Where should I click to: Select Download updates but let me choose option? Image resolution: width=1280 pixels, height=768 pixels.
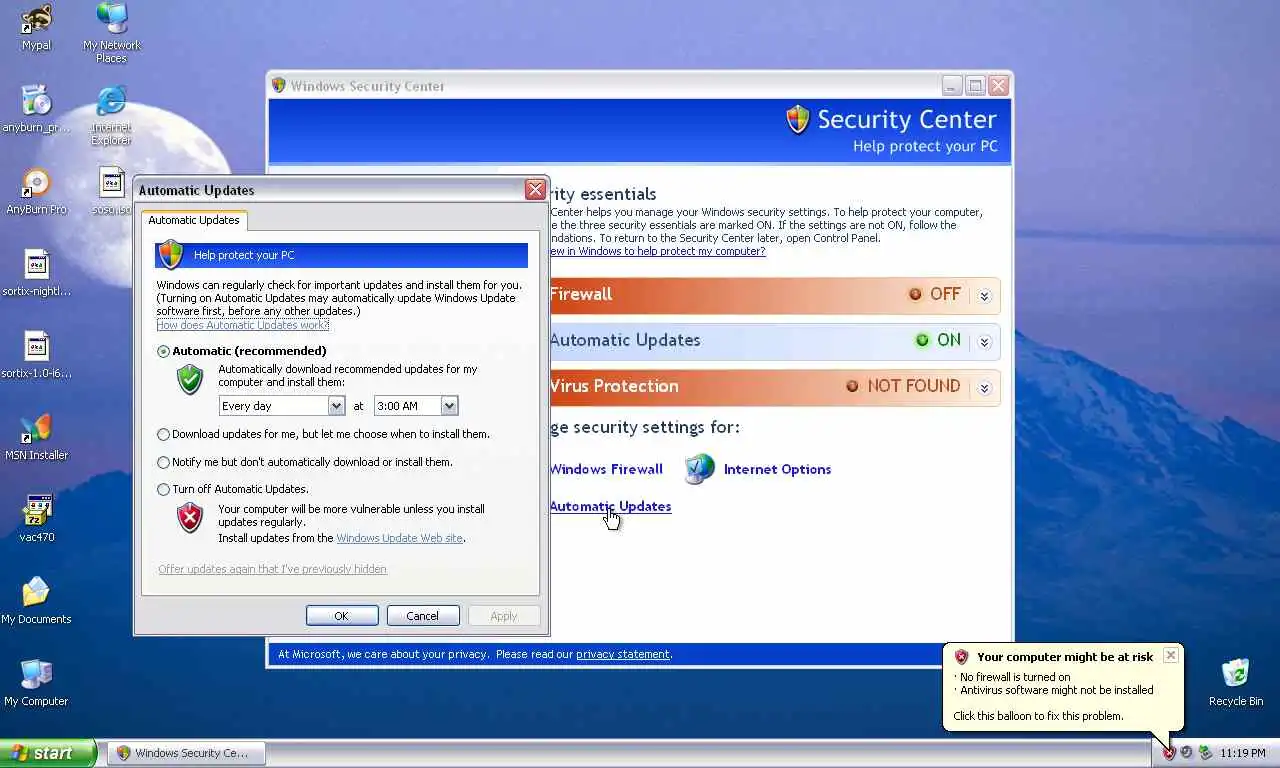[x=164, y=434]
